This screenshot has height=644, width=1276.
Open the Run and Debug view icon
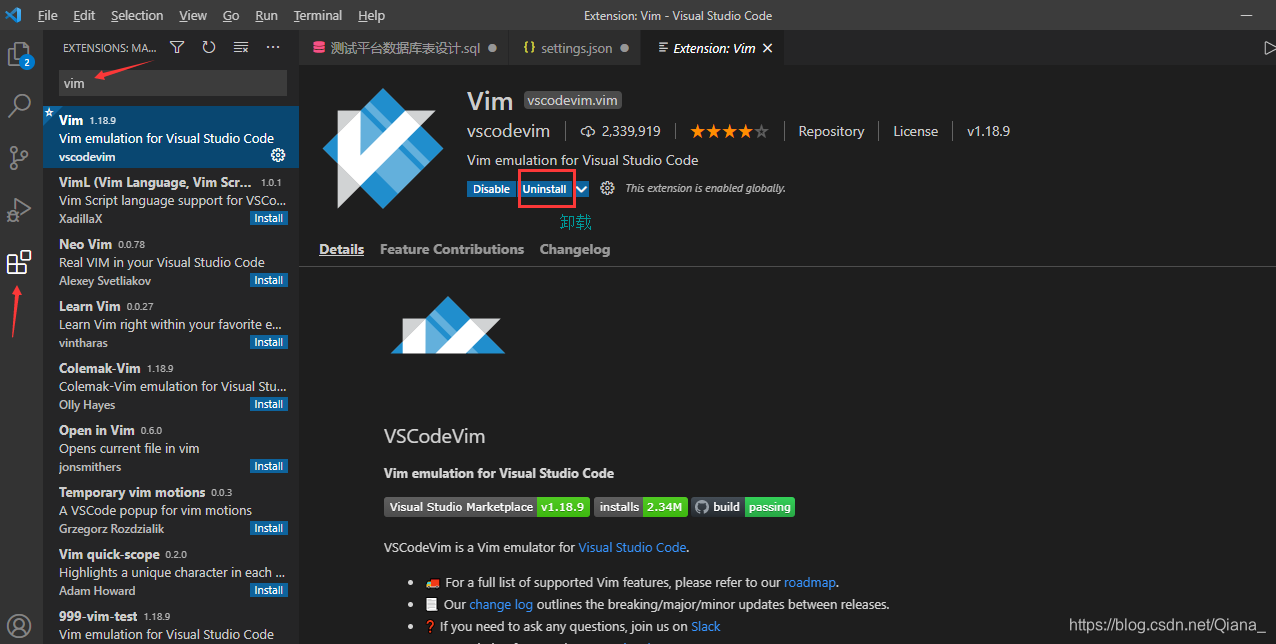20,210
